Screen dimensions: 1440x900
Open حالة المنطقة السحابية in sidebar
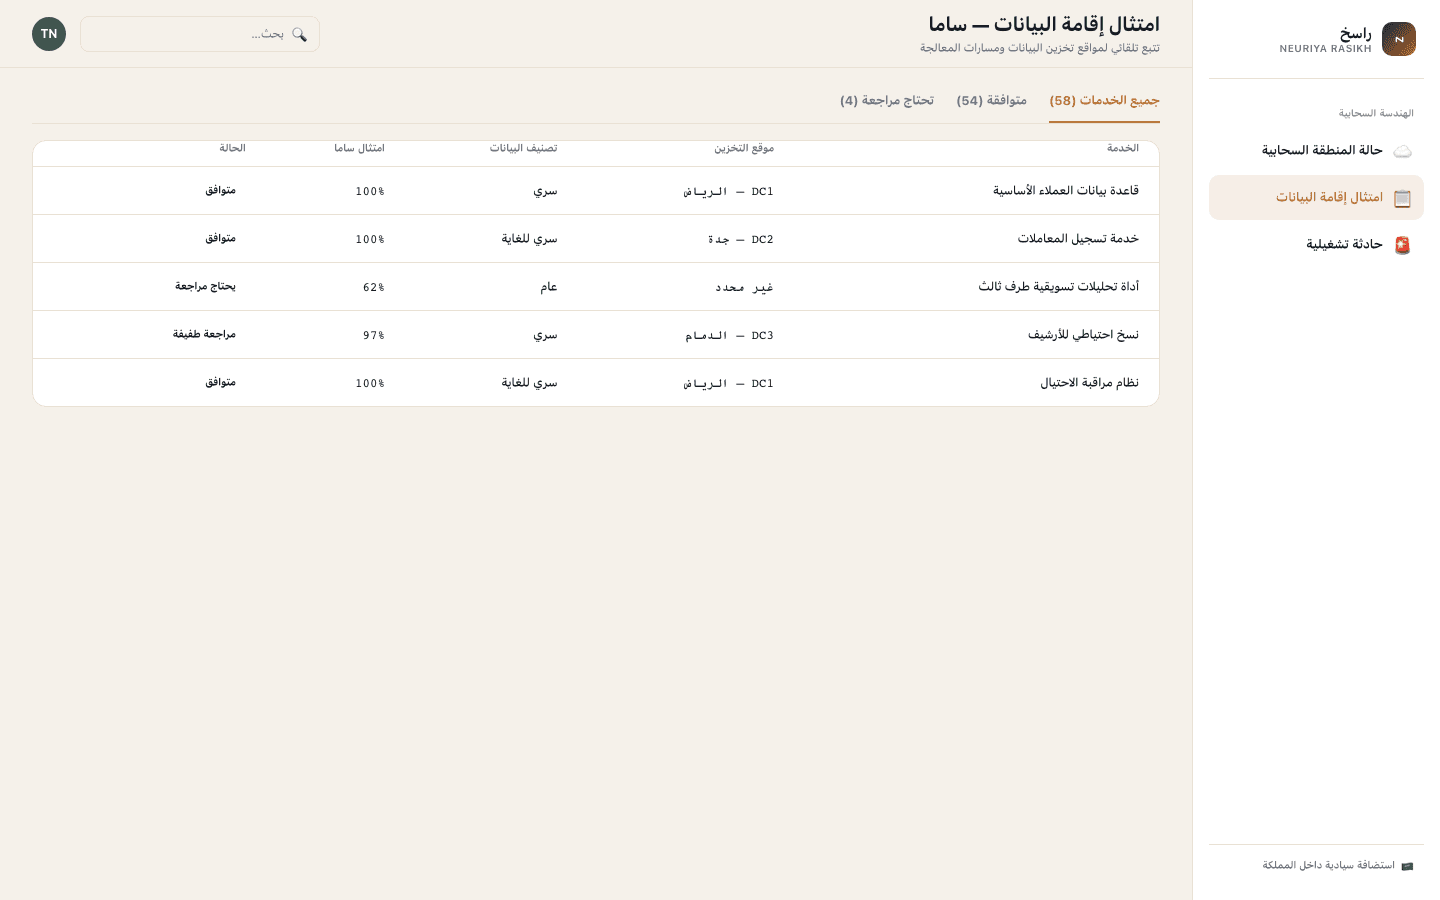click(1316, 151)
